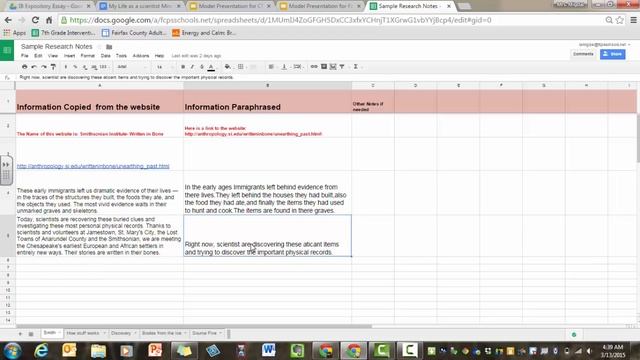The width and height of the screenshot is (640, 360).
Task: Click the Sample Research Notes document title
Action: 57,47
